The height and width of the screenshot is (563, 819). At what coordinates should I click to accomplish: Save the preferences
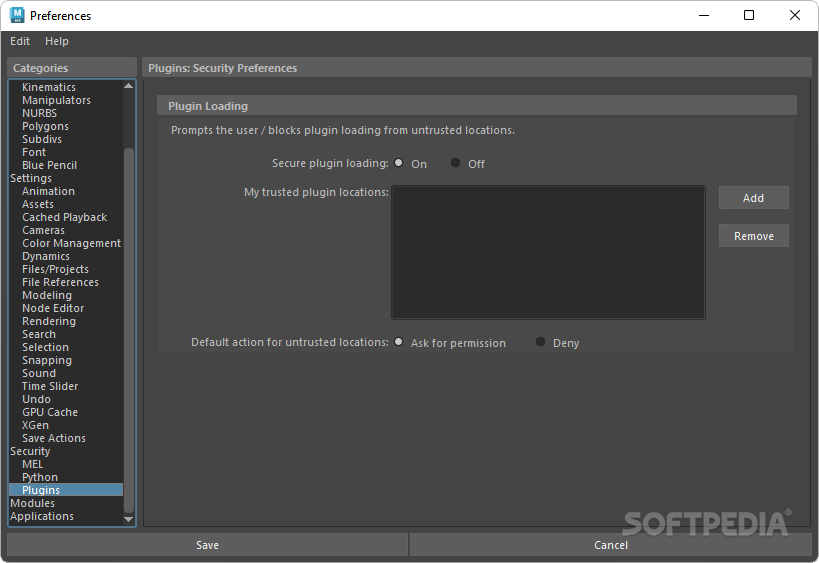coord(207,545)
